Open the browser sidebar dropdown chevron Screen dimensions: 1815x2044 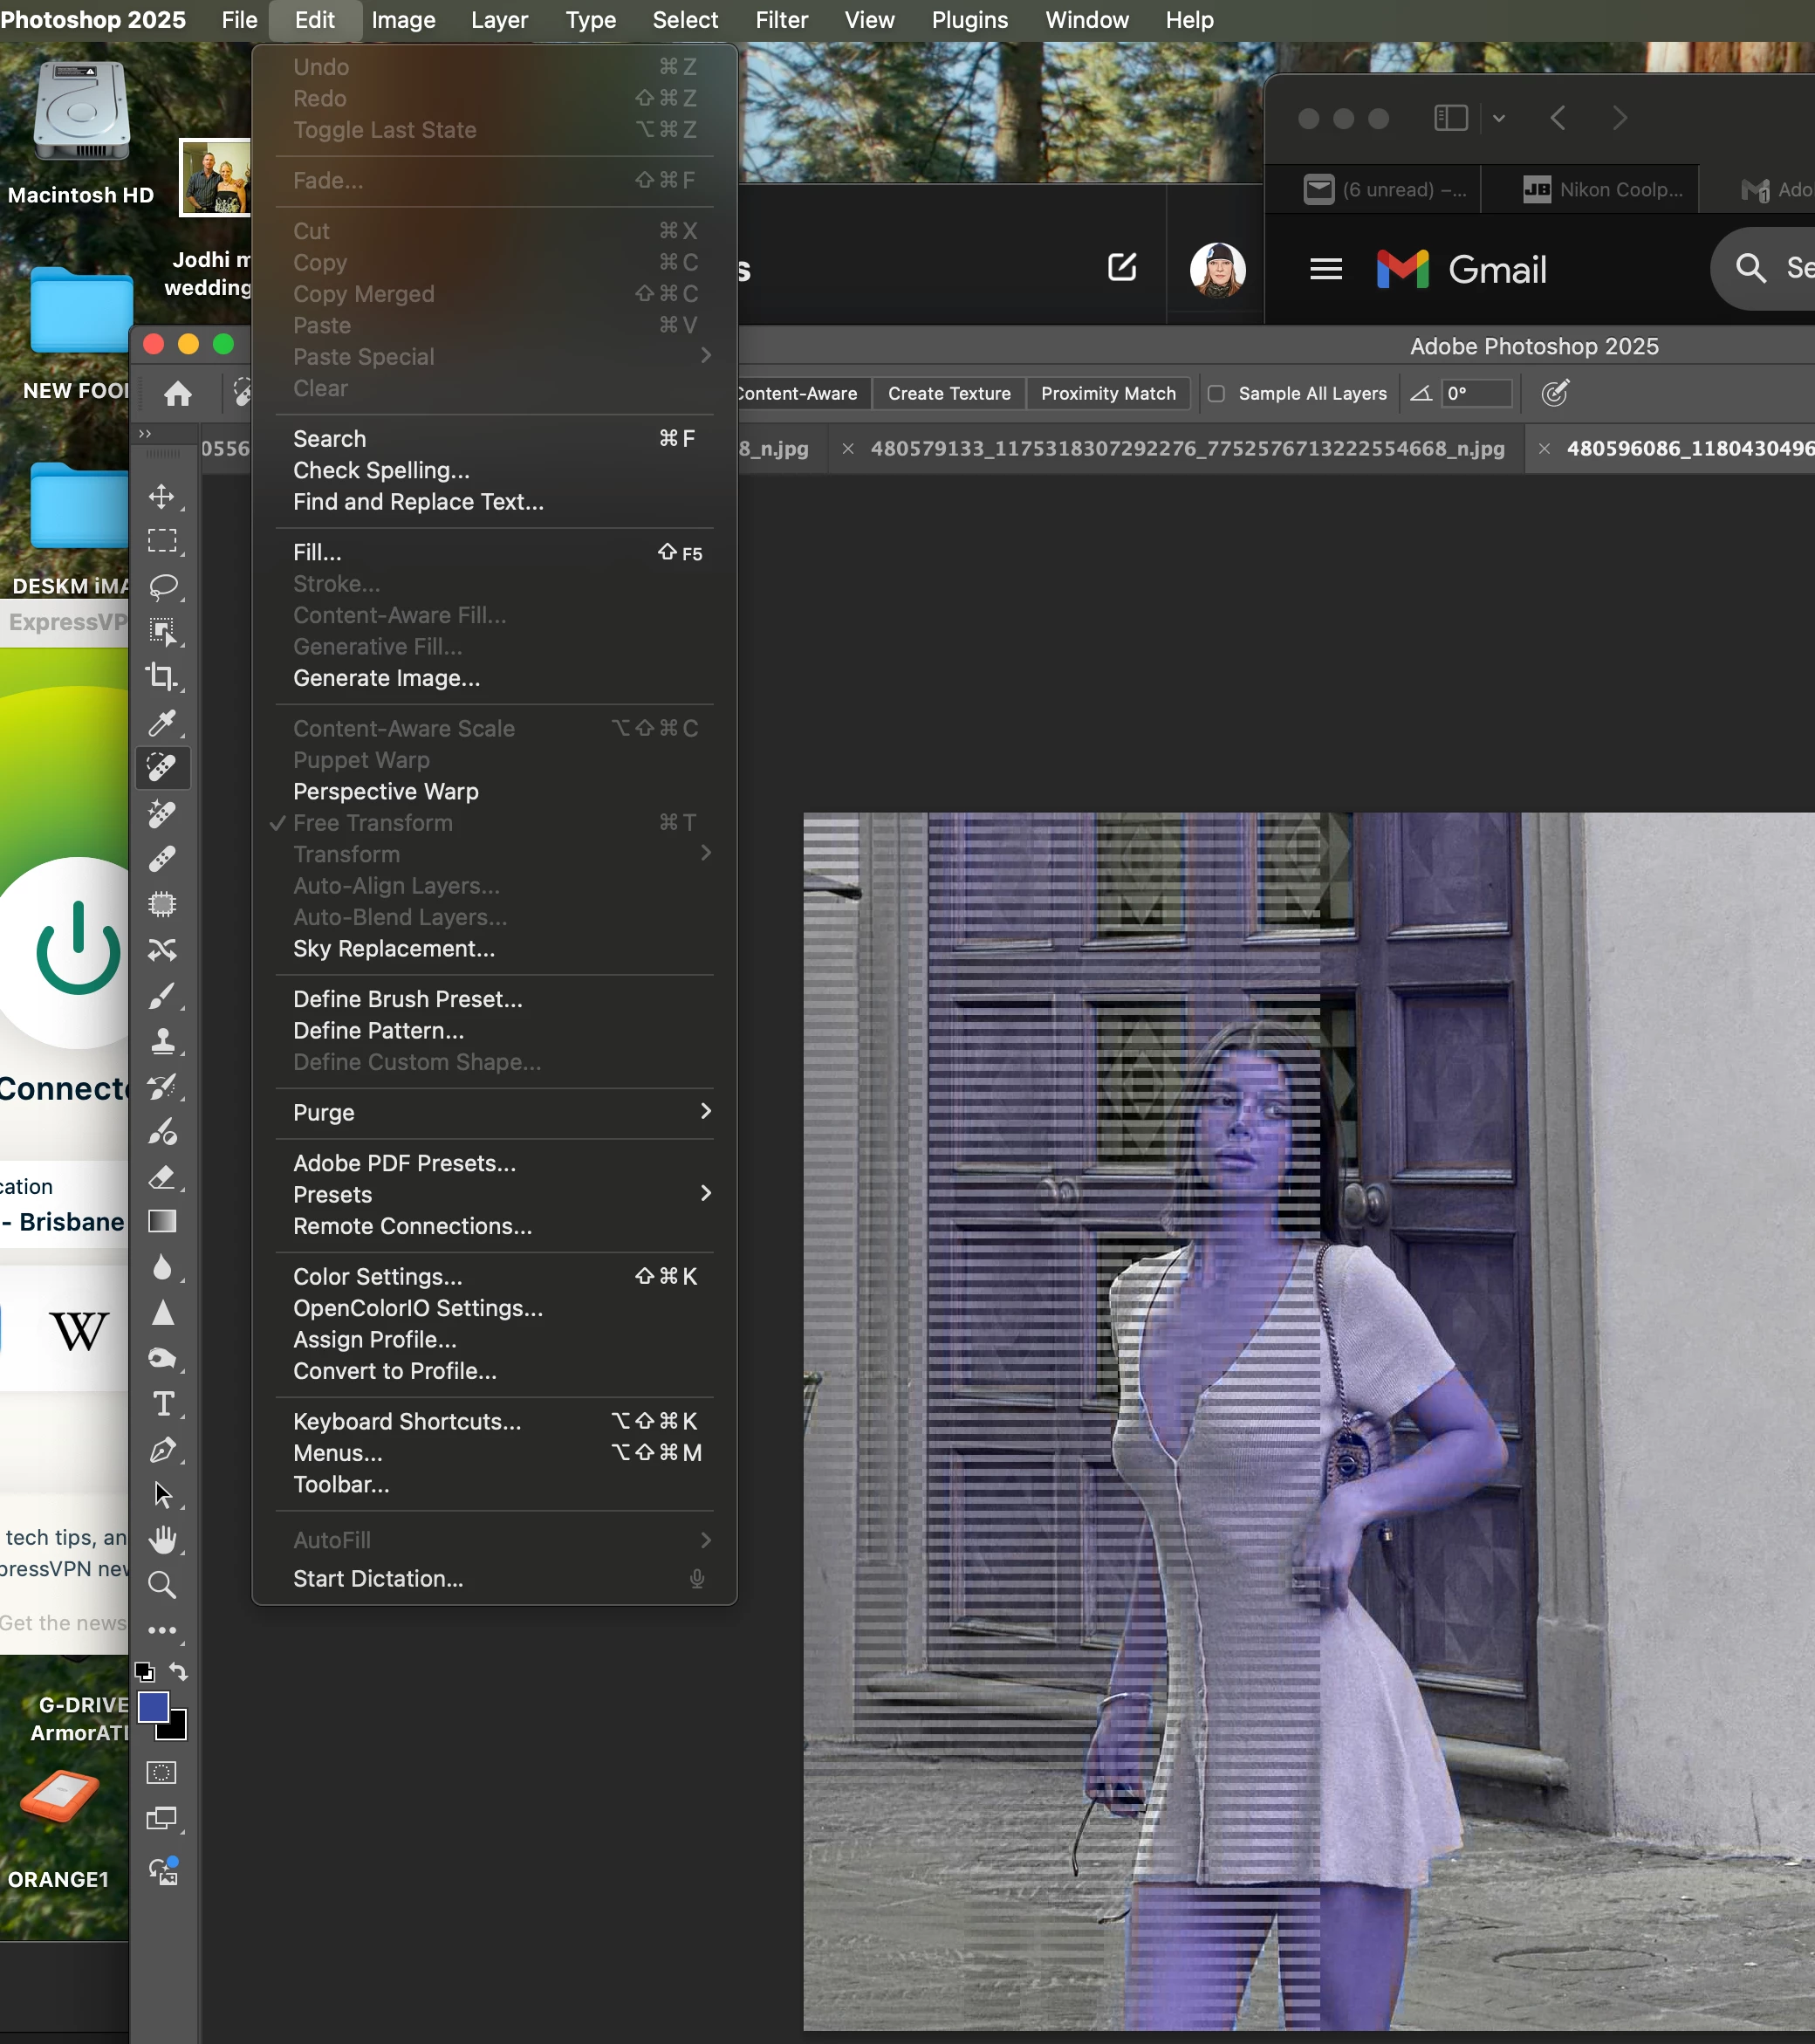tap(1498, 118)
